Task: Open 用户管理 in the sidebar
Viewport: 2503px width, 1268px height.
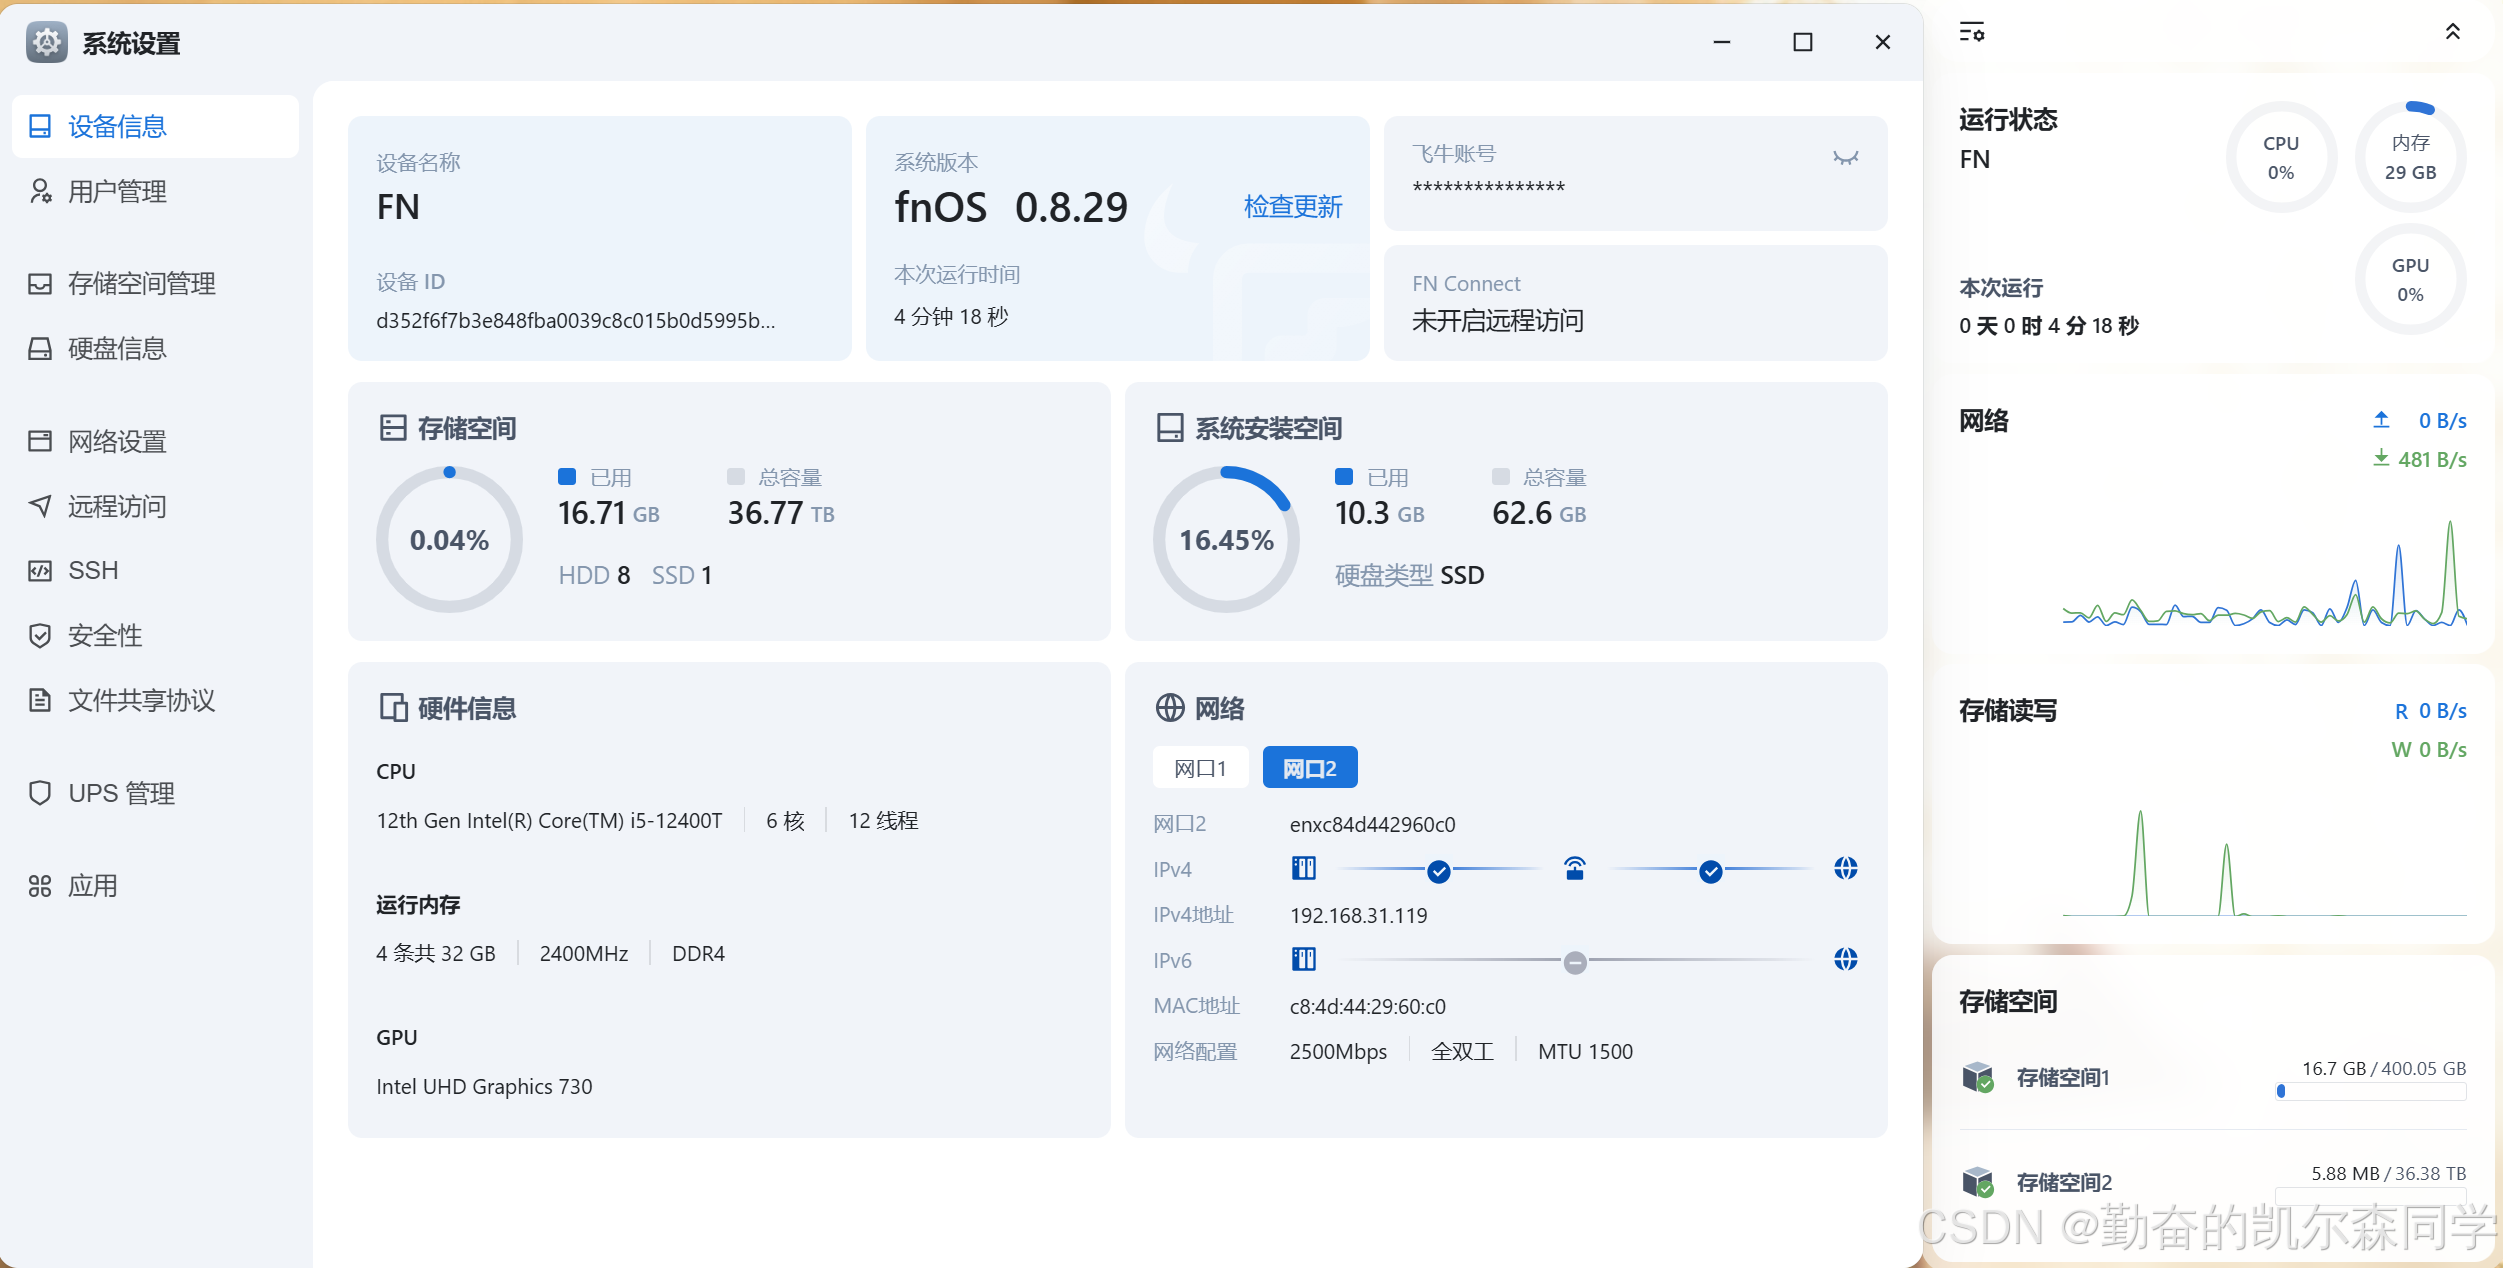Action: pyautogui.click(x=116, y=191)
